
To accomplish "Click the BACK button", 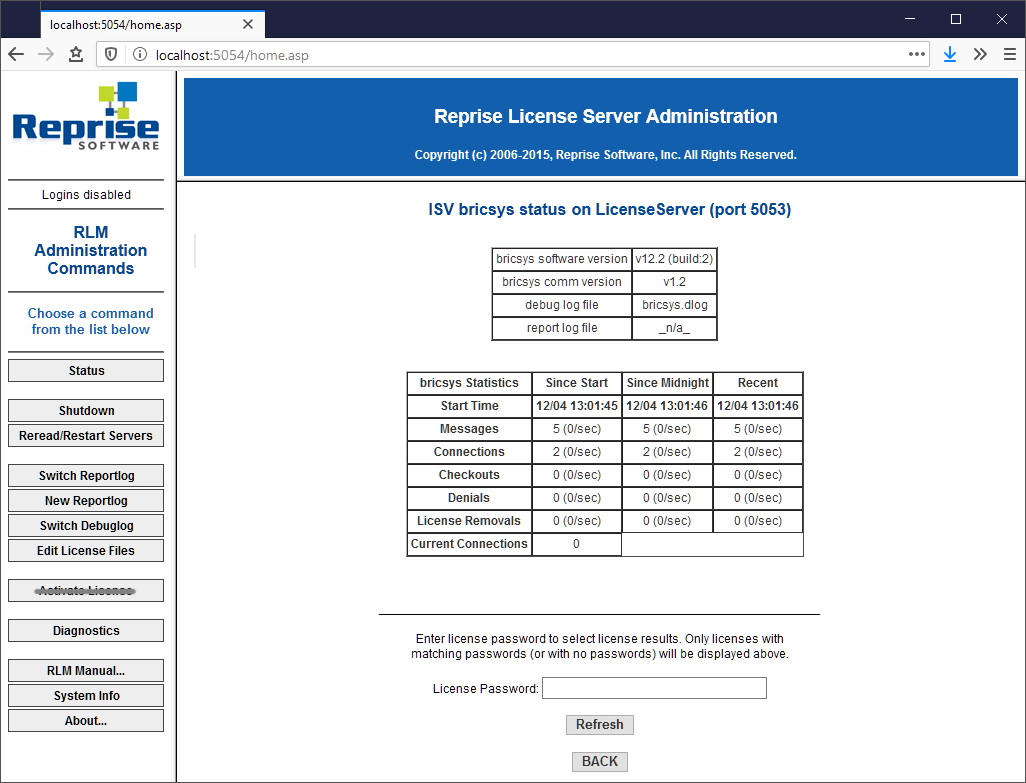I will click(x=599, y=761).
